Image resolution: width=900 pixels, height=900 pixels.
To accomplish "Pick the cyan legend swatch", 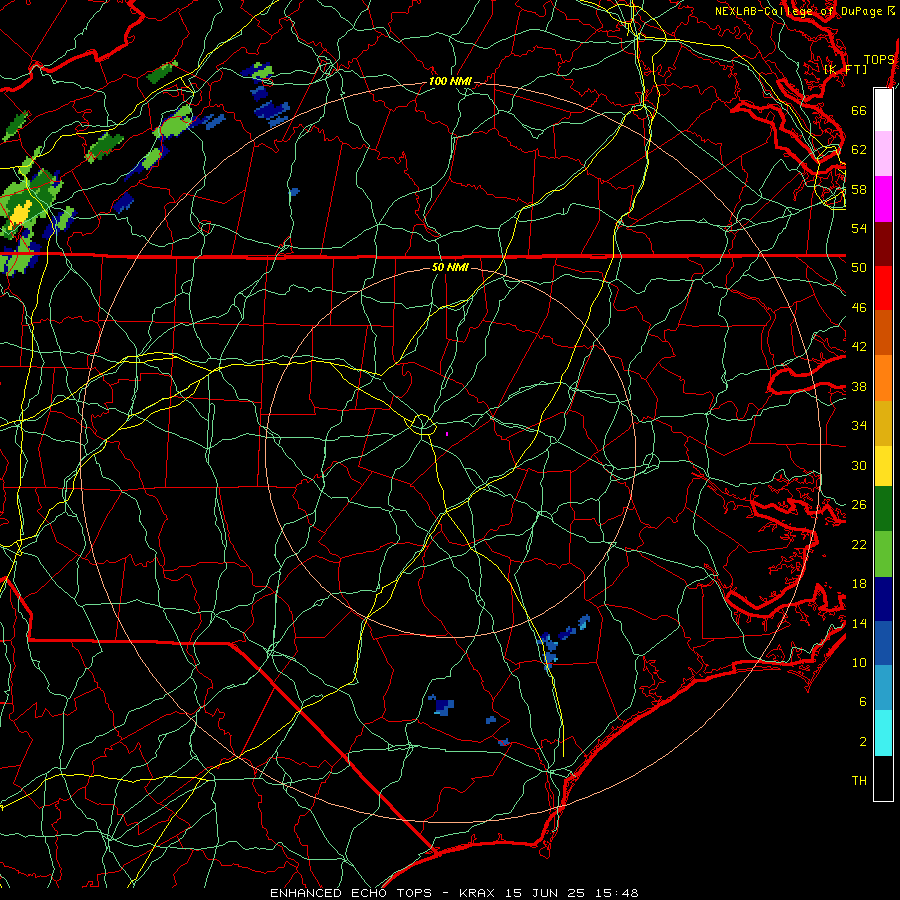I will tap(883, 733).
